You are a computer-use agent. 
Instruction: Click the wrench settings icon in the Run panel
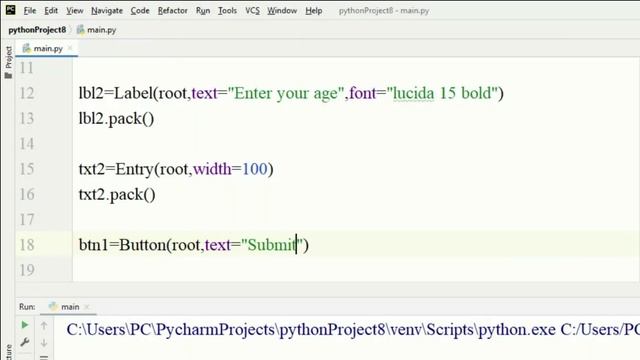pos(24,342)
